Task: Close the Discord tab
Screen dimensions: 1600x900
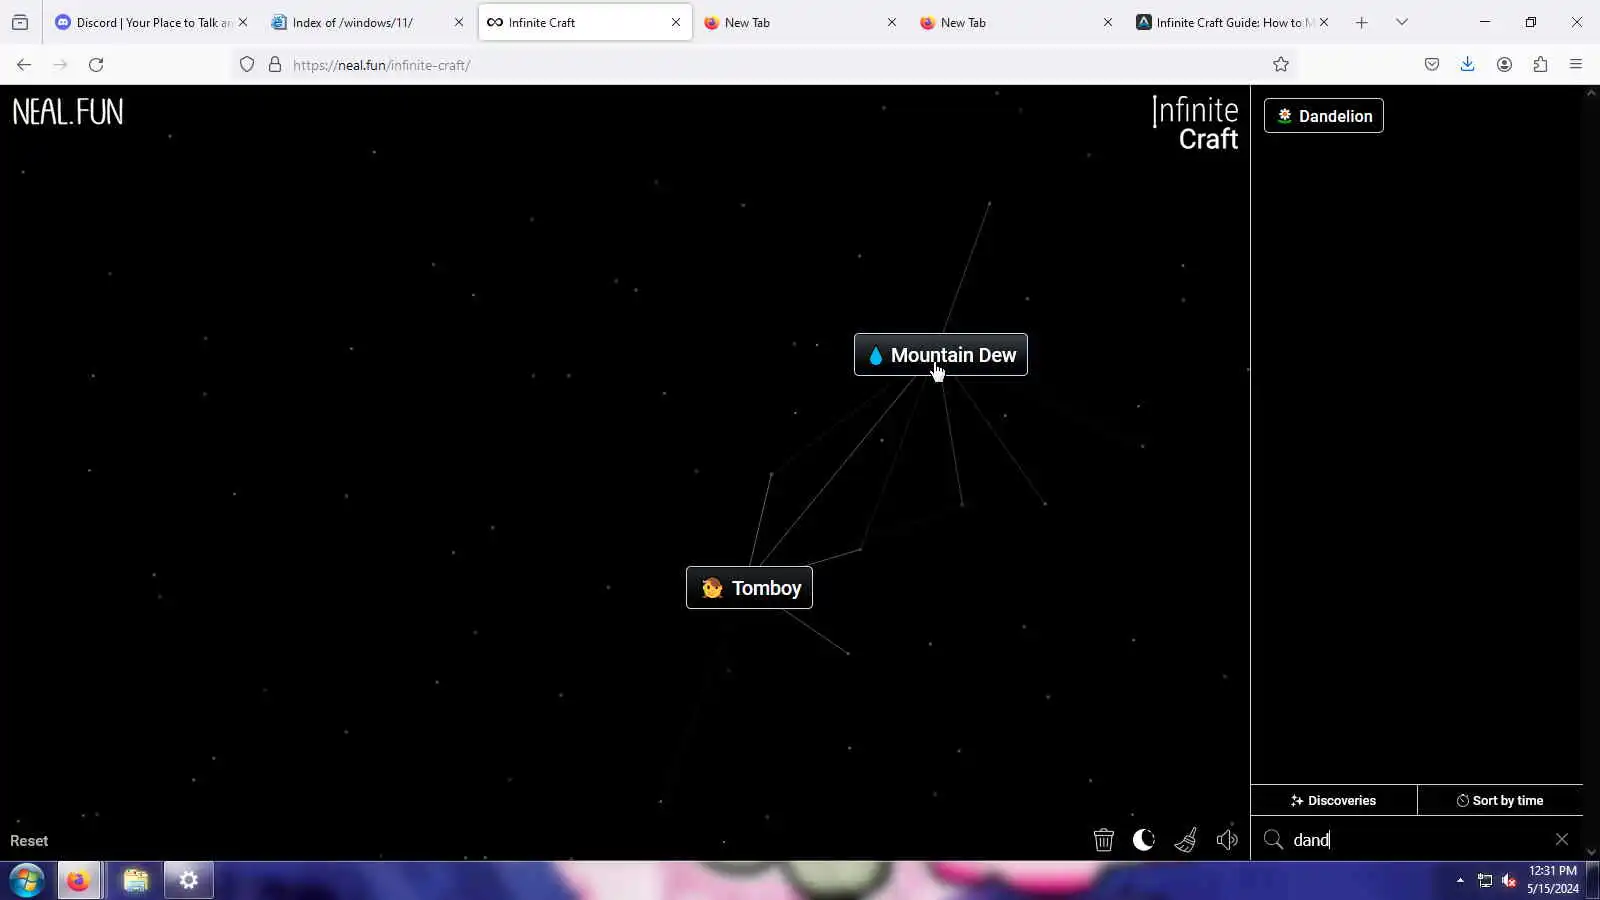Action: point(243,22)
